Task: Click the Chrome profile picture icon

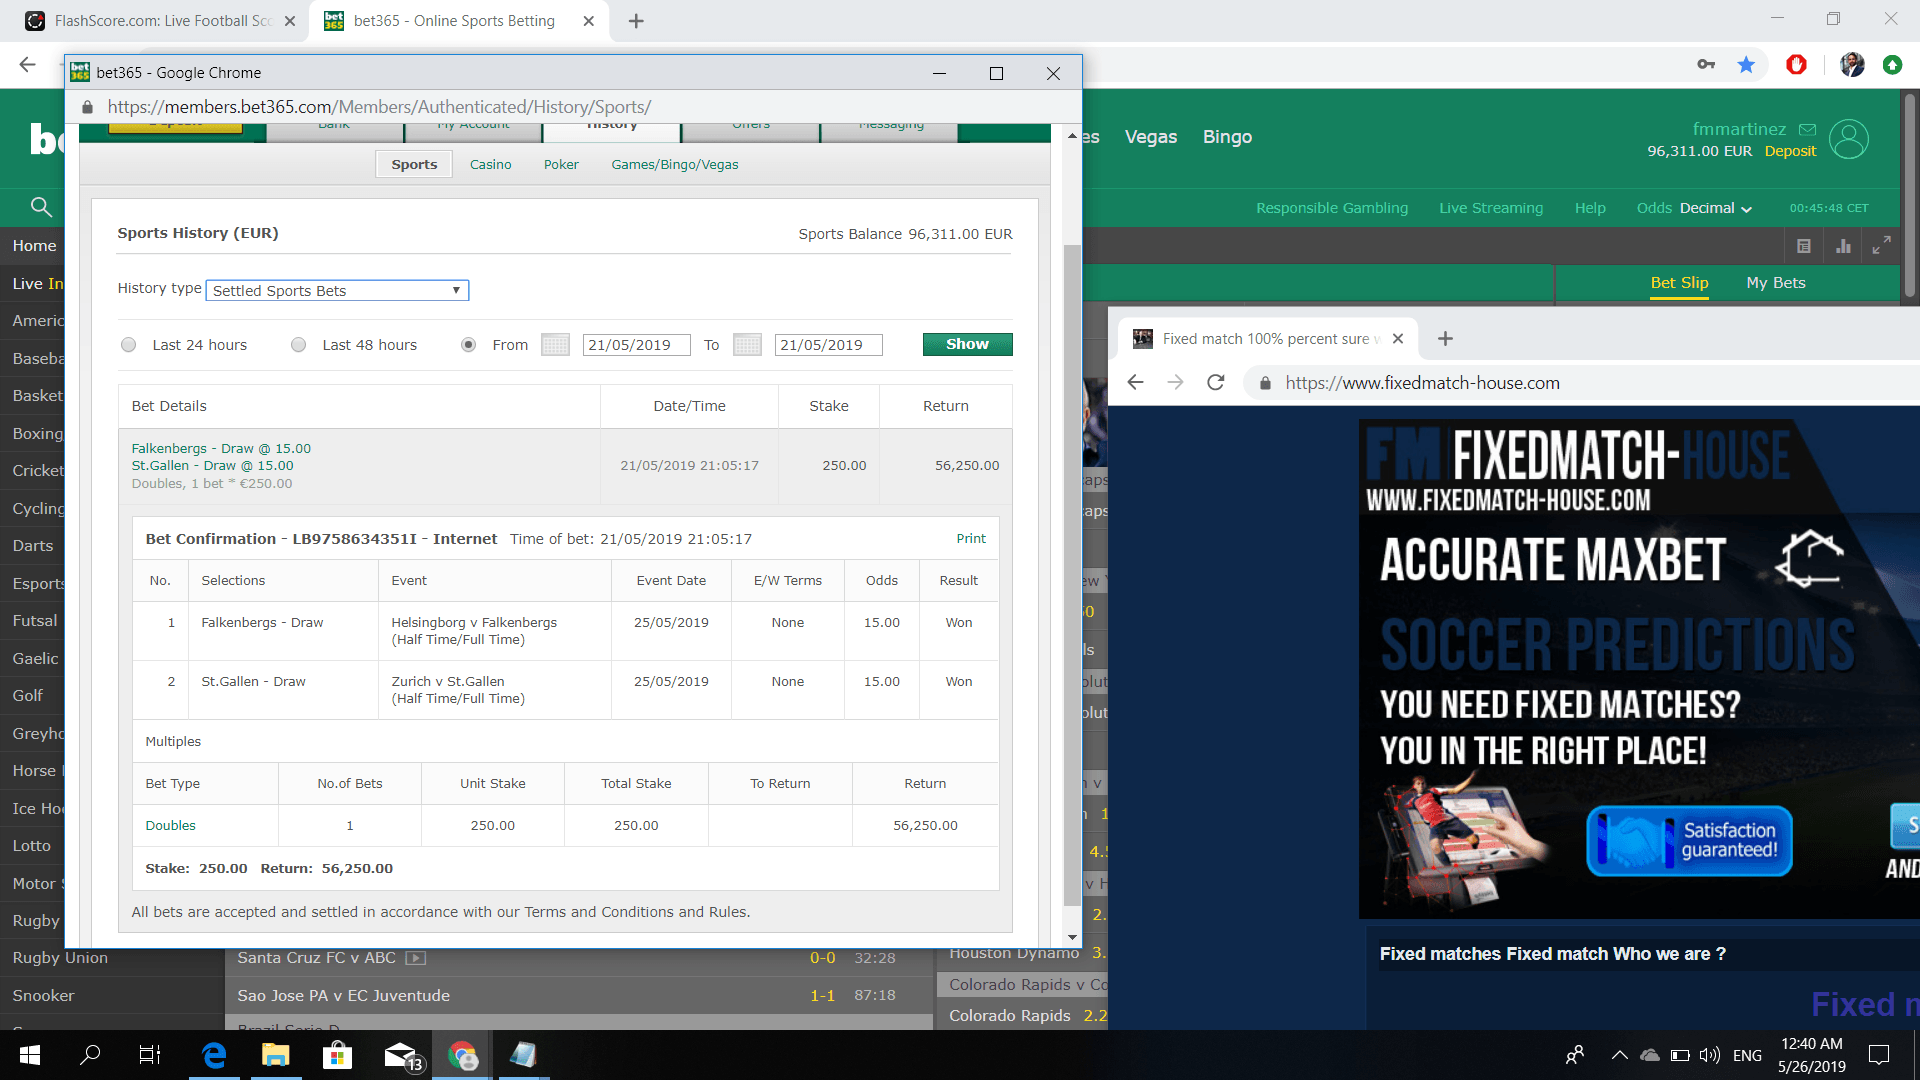Action: point(1852,65)
